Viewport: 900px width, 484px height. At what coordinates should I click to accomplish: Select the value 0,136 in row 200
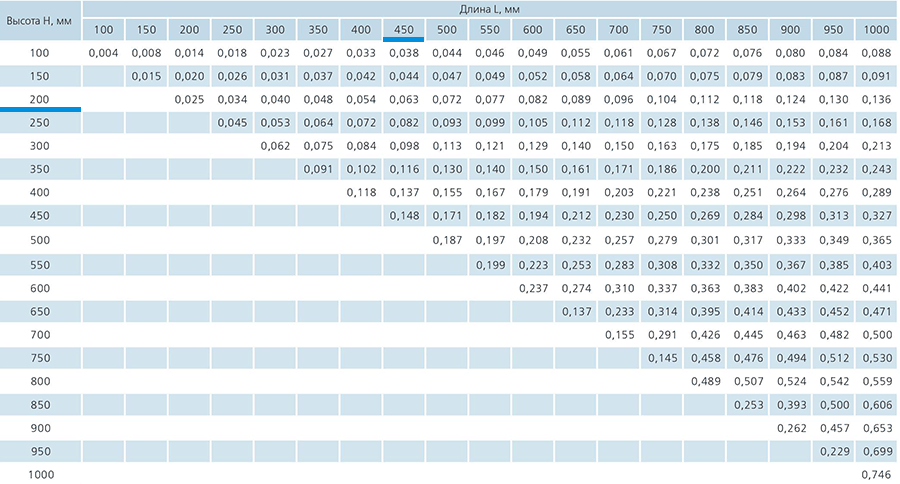[876, 99]
